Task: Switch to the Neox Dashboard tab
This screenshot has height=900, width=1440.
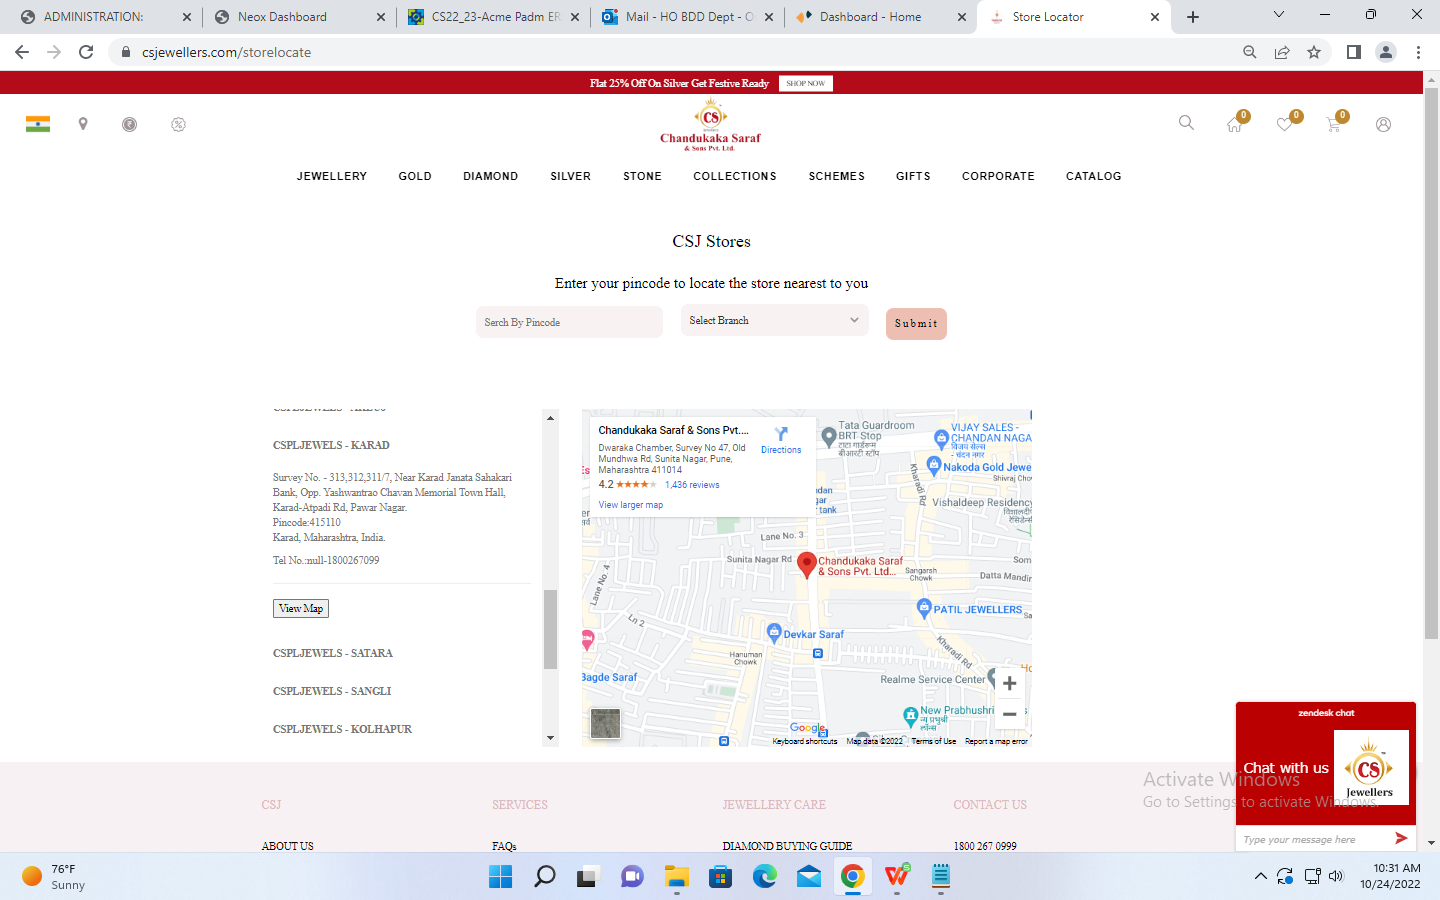Action: 298,17
